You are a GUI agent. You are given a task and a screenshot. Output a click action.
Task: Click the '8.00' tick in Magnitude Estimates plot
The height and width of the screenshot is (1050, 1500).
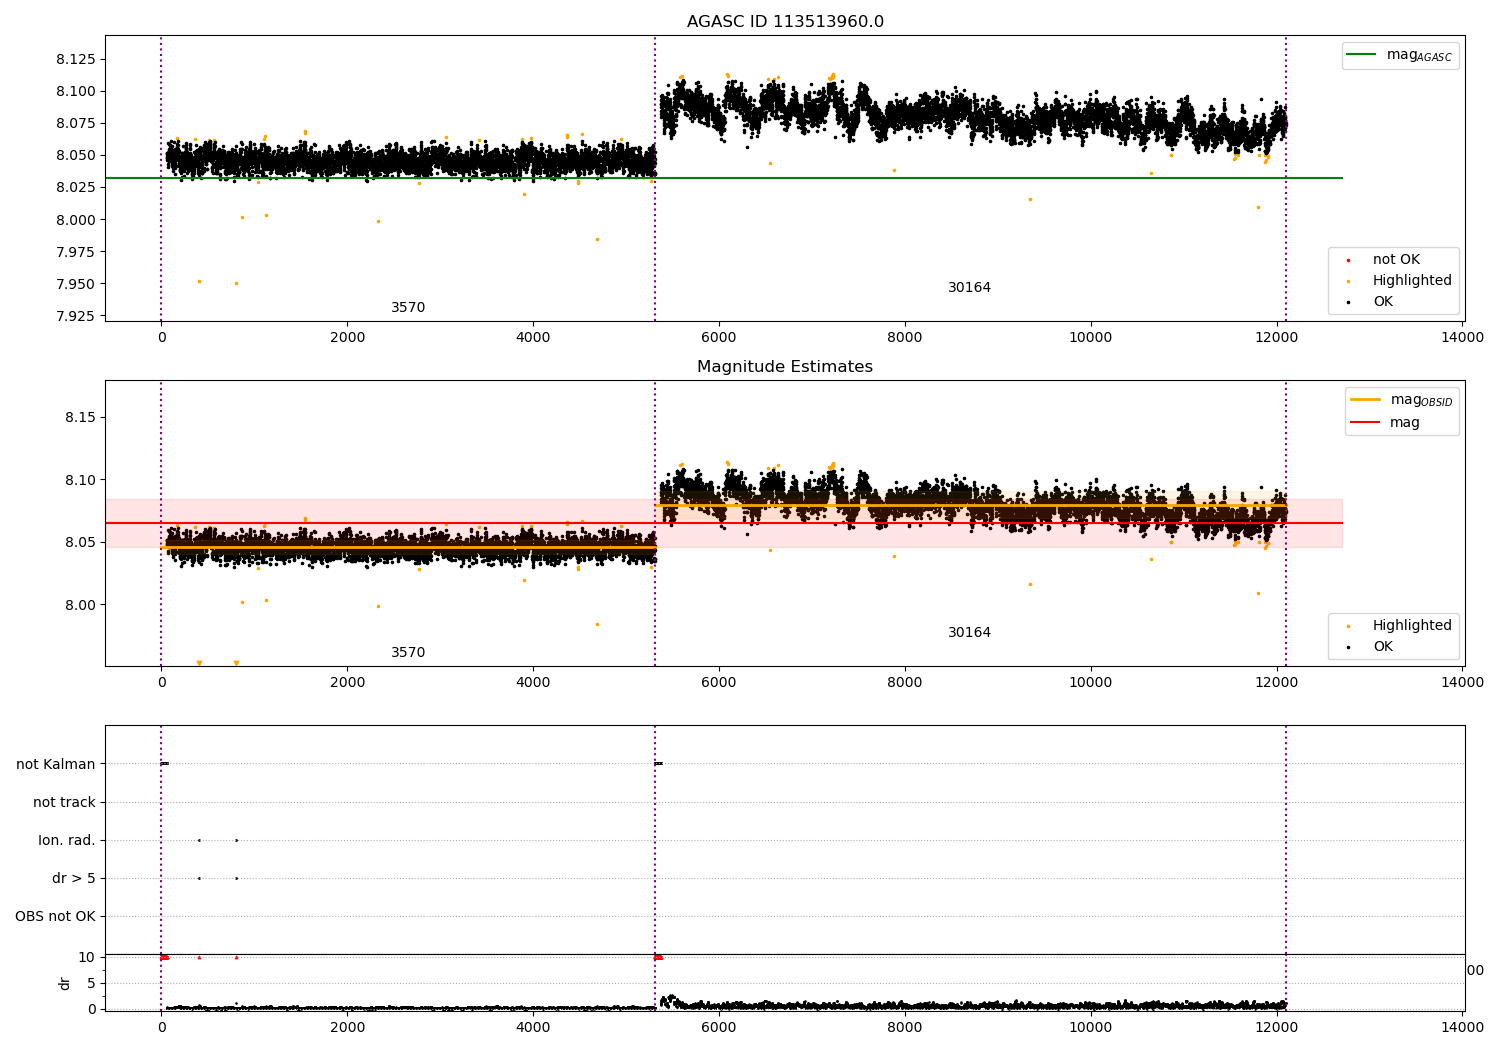tap(81, 605)
